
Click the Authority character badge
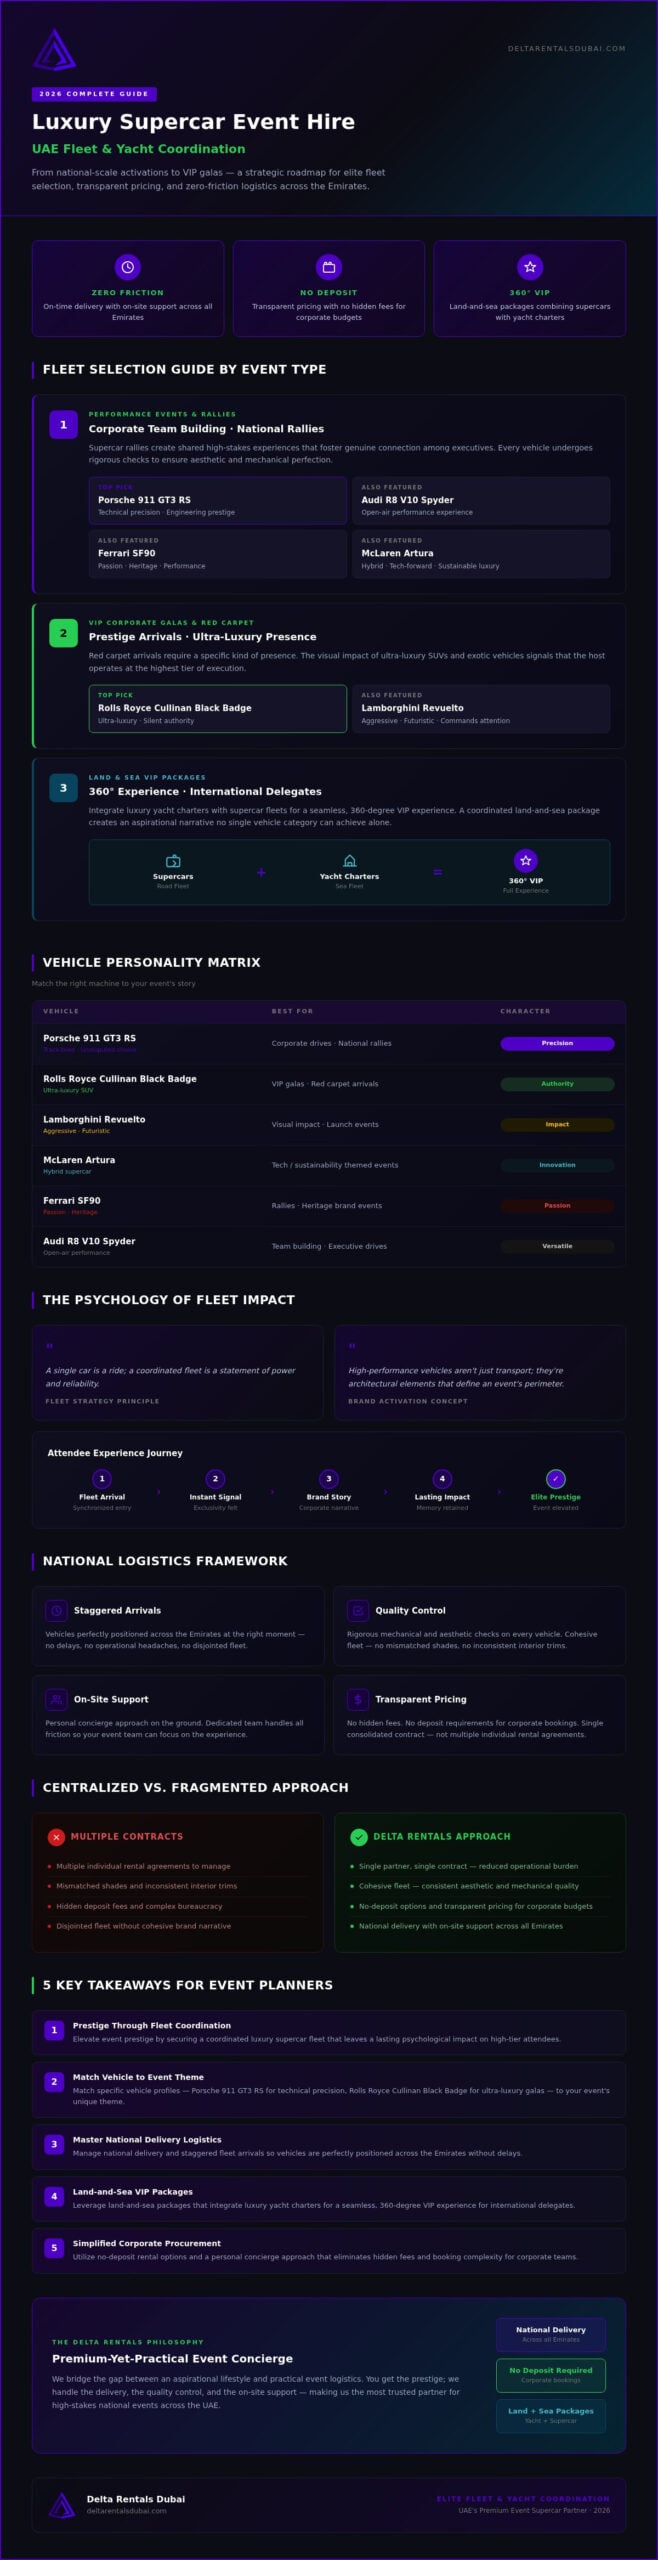pyautogui.click(x=557, y=1084)
